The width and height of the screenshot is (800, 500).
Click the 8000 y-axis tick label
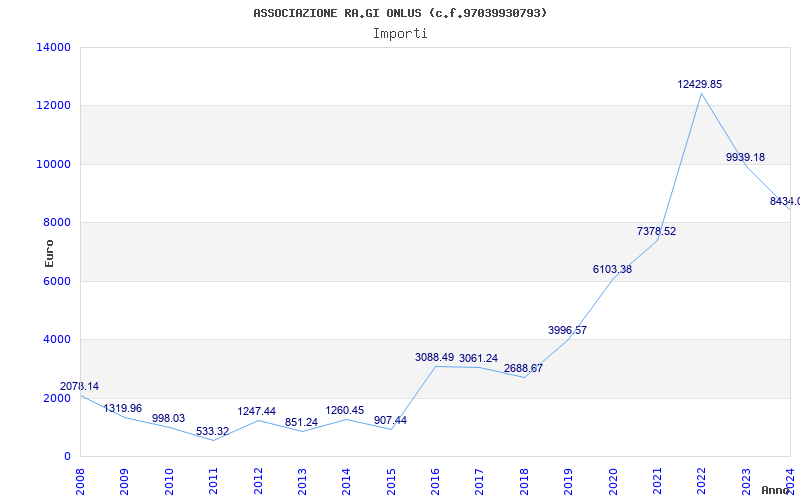[x=57, y=222]
